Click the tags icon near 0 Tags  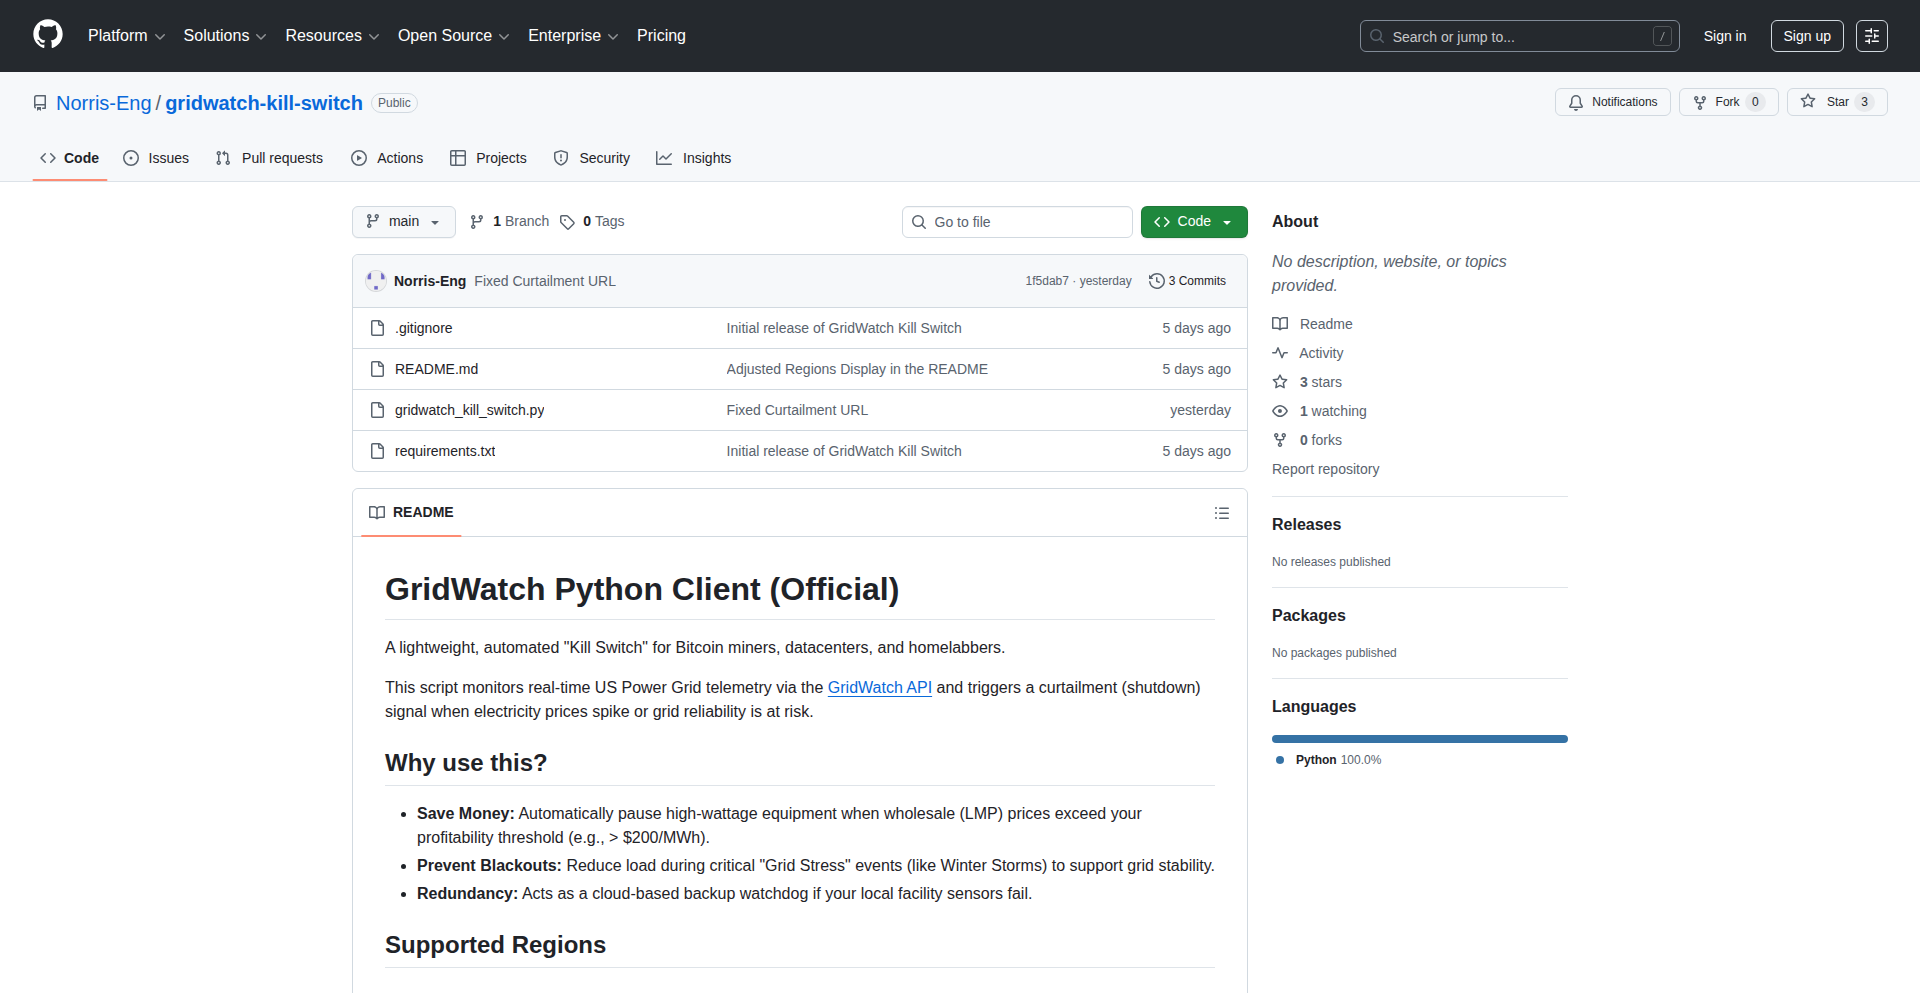[x=567, y=221]
